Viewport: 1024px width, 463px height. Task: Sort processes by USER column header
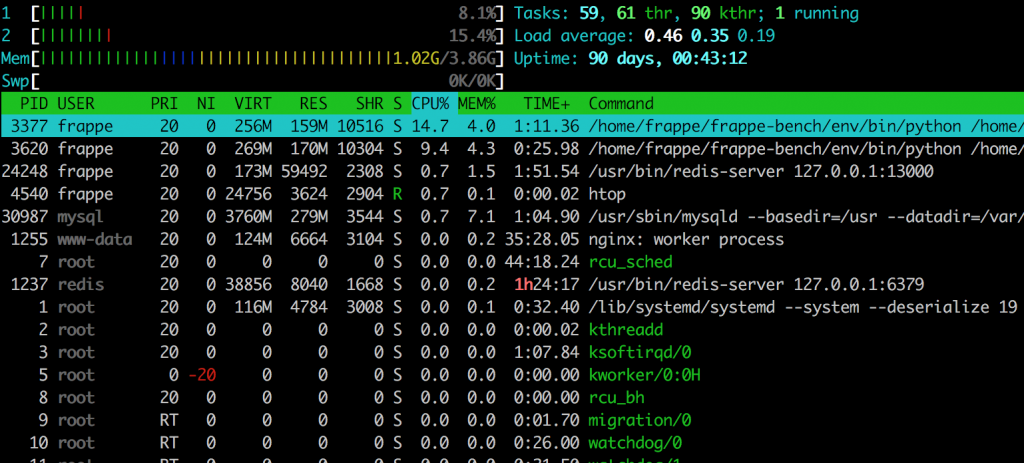[x=76, y=103]
